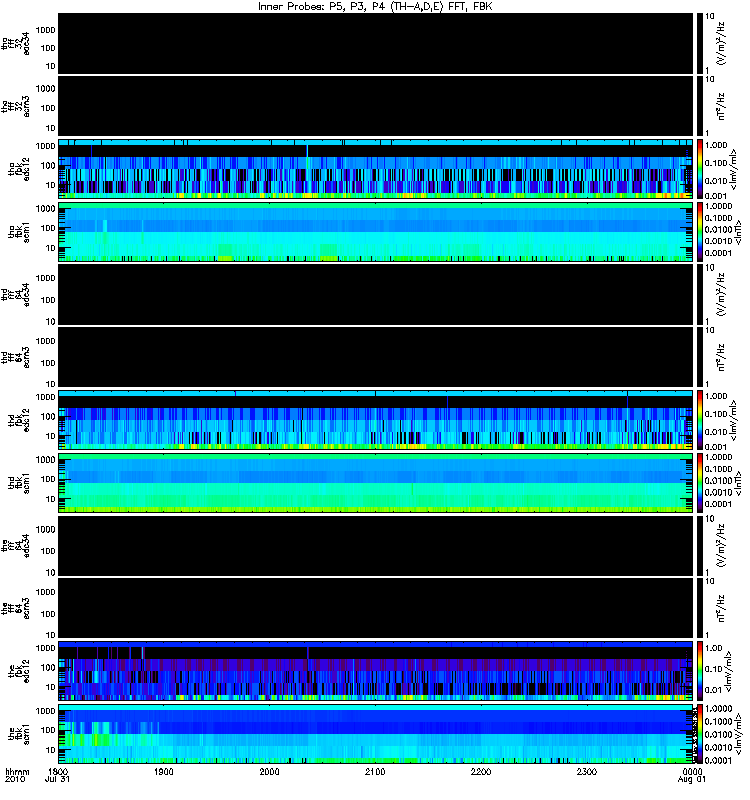750x800 pixels.
Task: Click the 'tha fff 32 scm3' panel label
Action: coord(16,106)
